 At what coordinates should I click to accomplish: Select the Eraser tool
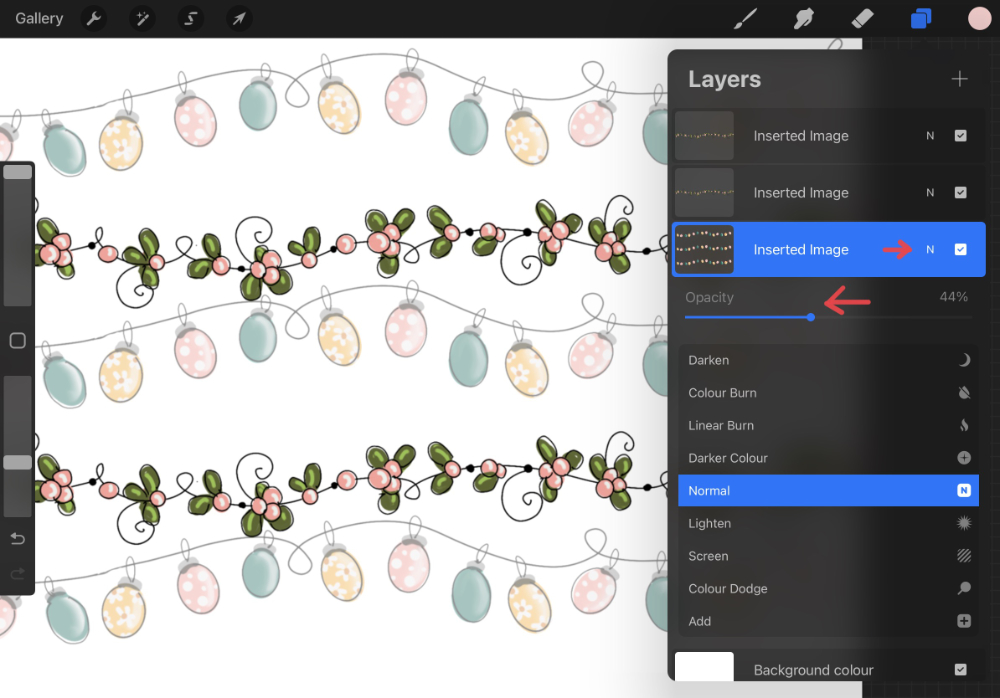tap(861, 17)
